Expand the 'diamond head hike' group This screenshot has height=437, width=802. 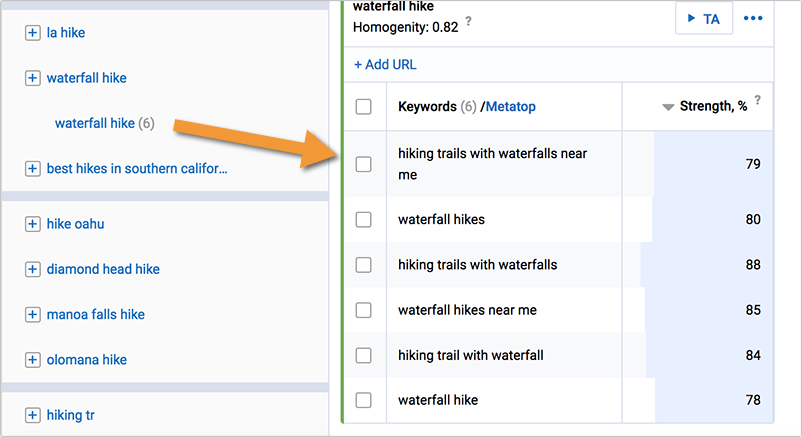(32, 269)
